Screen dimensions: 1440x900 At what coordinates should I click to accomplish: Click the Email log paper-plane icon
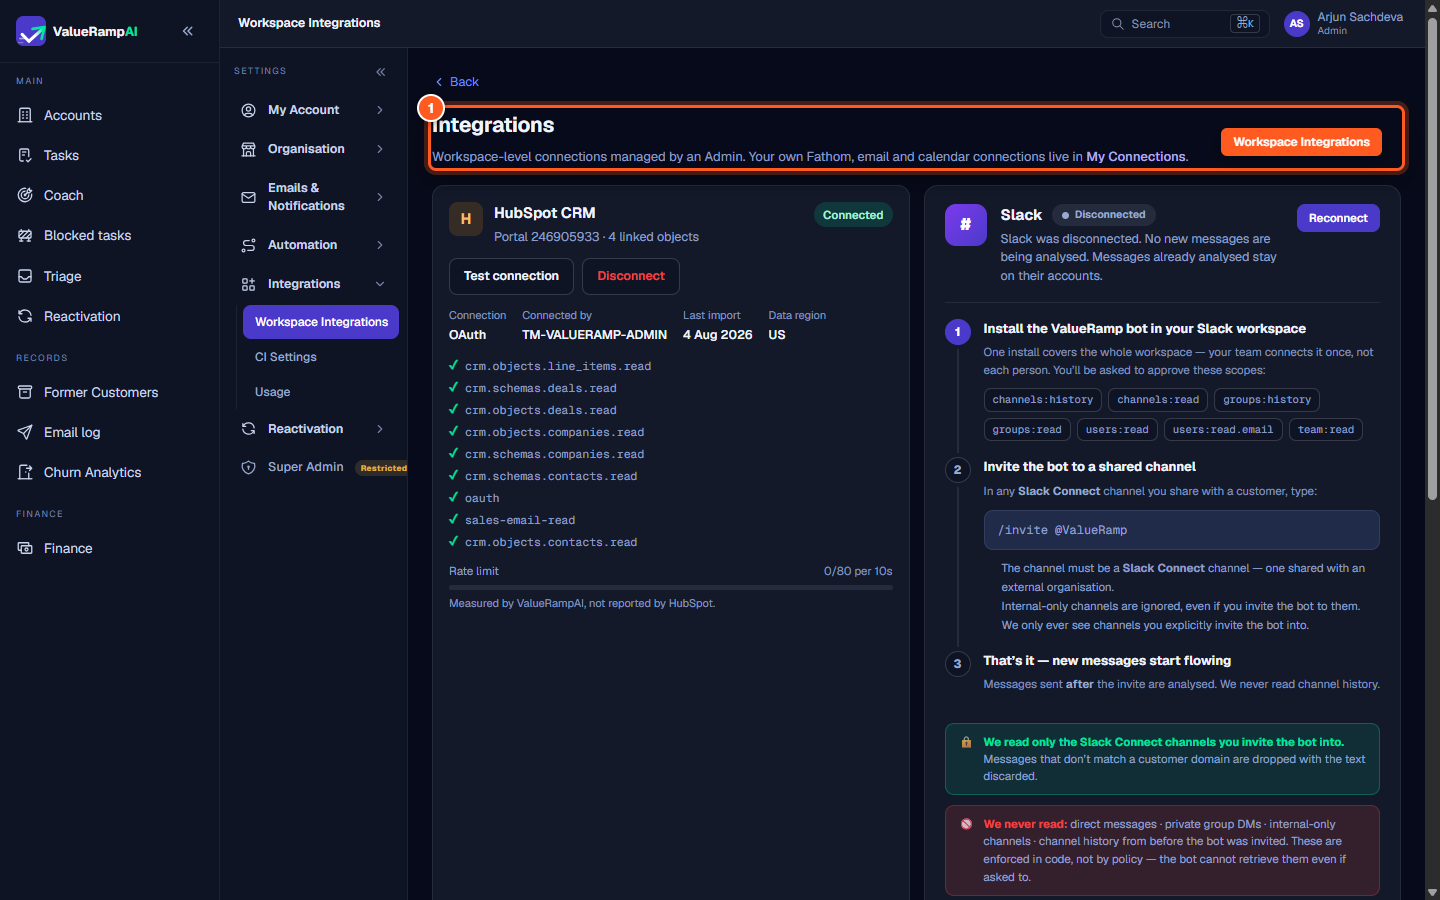25,432
